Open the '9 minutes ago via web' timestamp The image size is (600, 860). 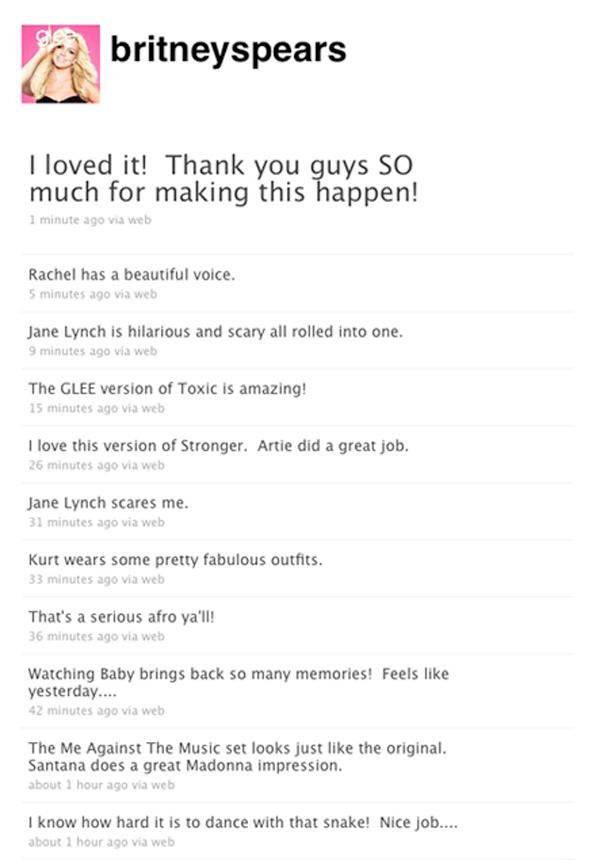coord(93,351)
